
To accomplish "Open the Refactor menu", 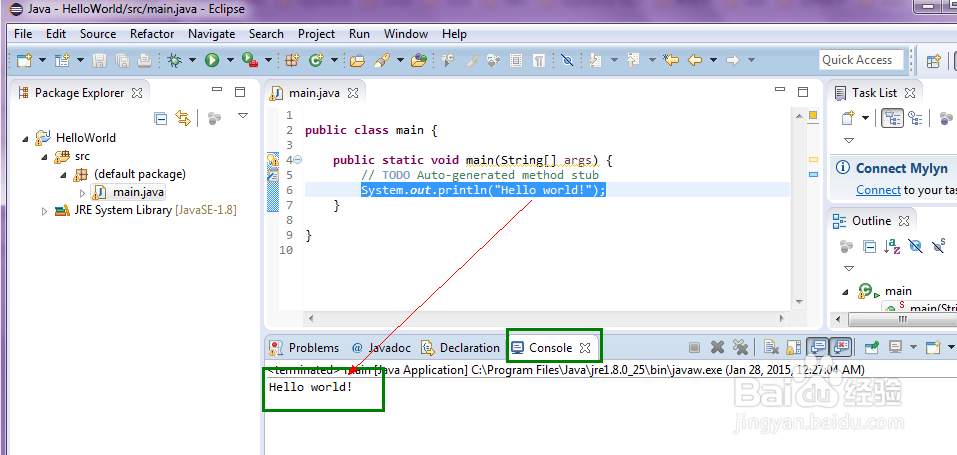I will pyautogui.click(x=152, y=34).
